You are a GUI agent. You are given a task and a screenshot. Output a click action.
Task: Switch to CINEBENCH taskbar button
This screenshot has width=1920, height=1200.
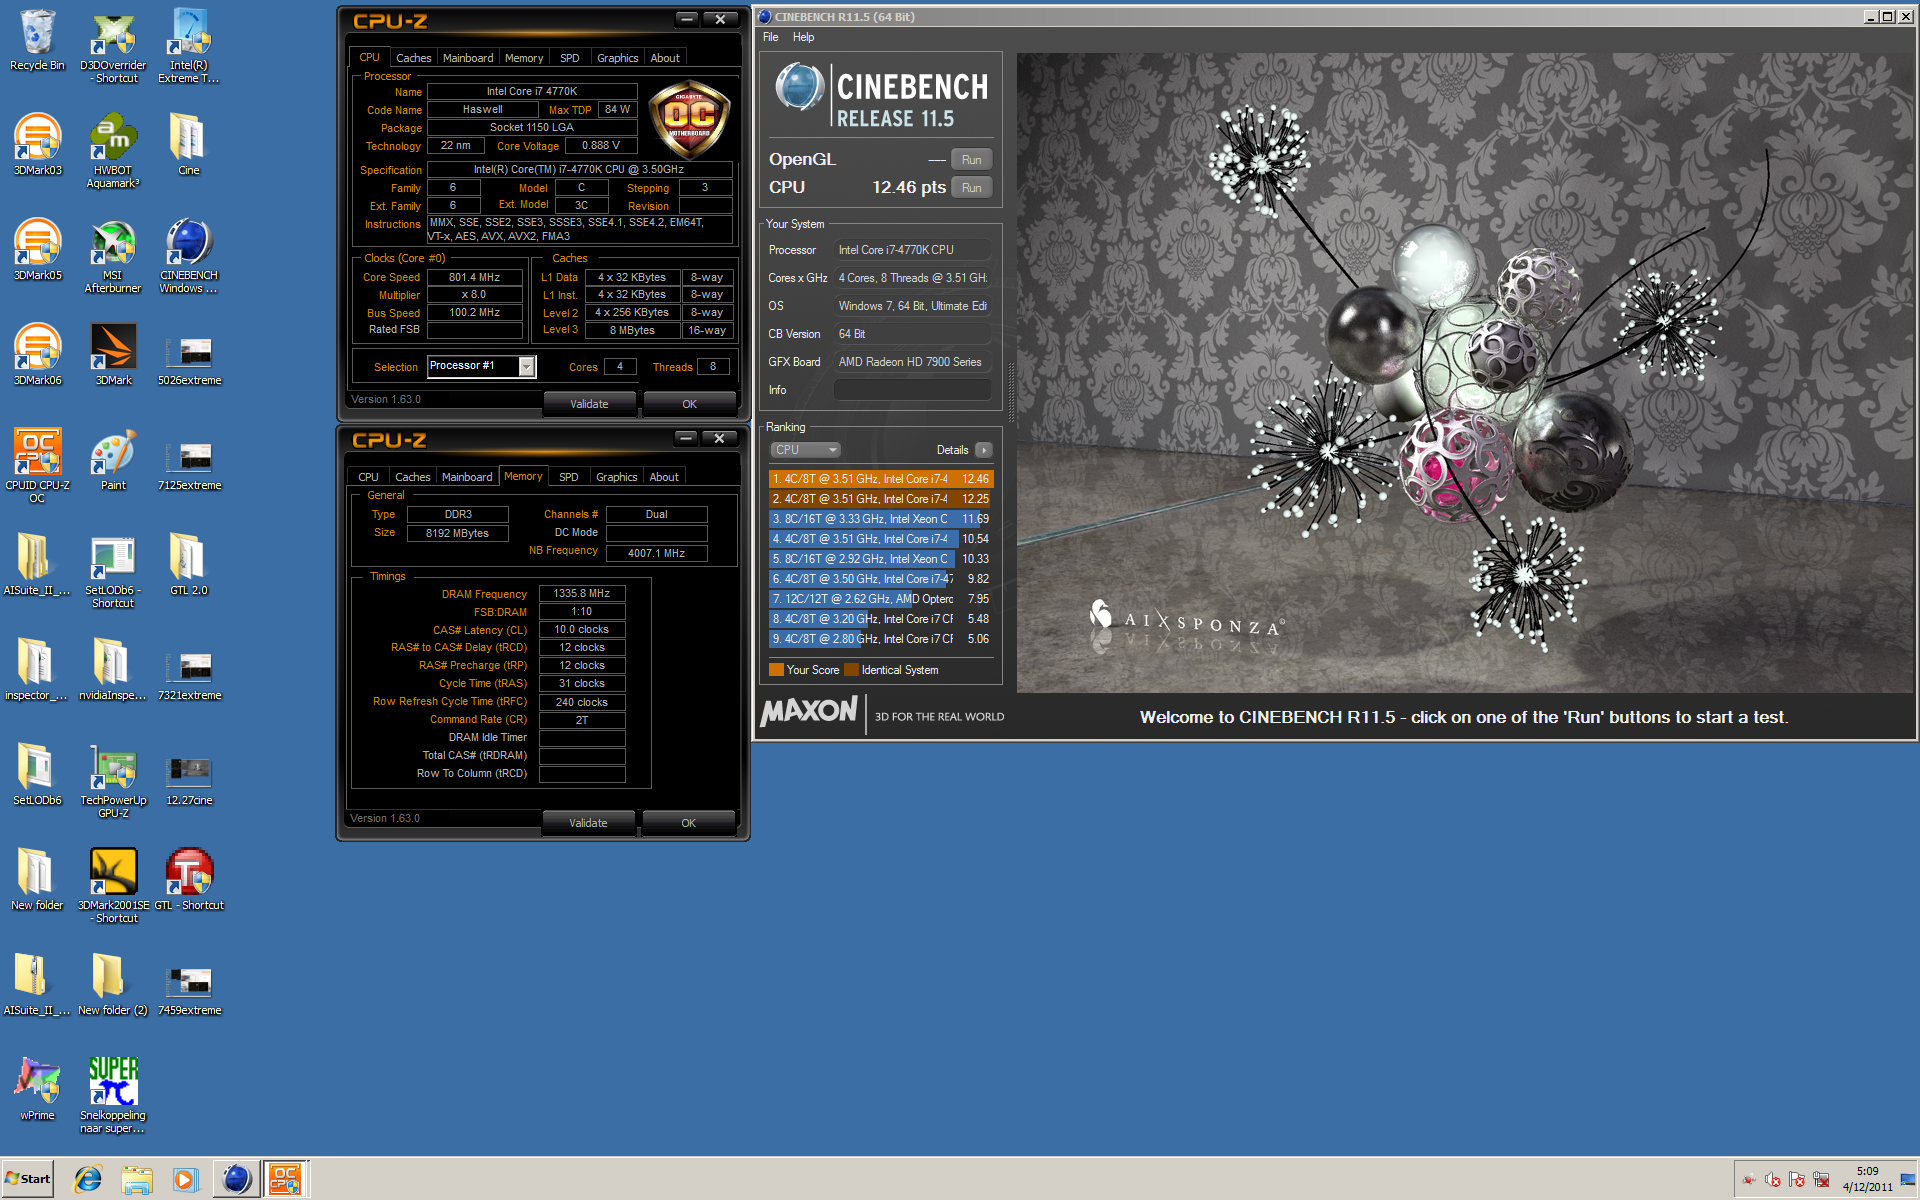236,1179
